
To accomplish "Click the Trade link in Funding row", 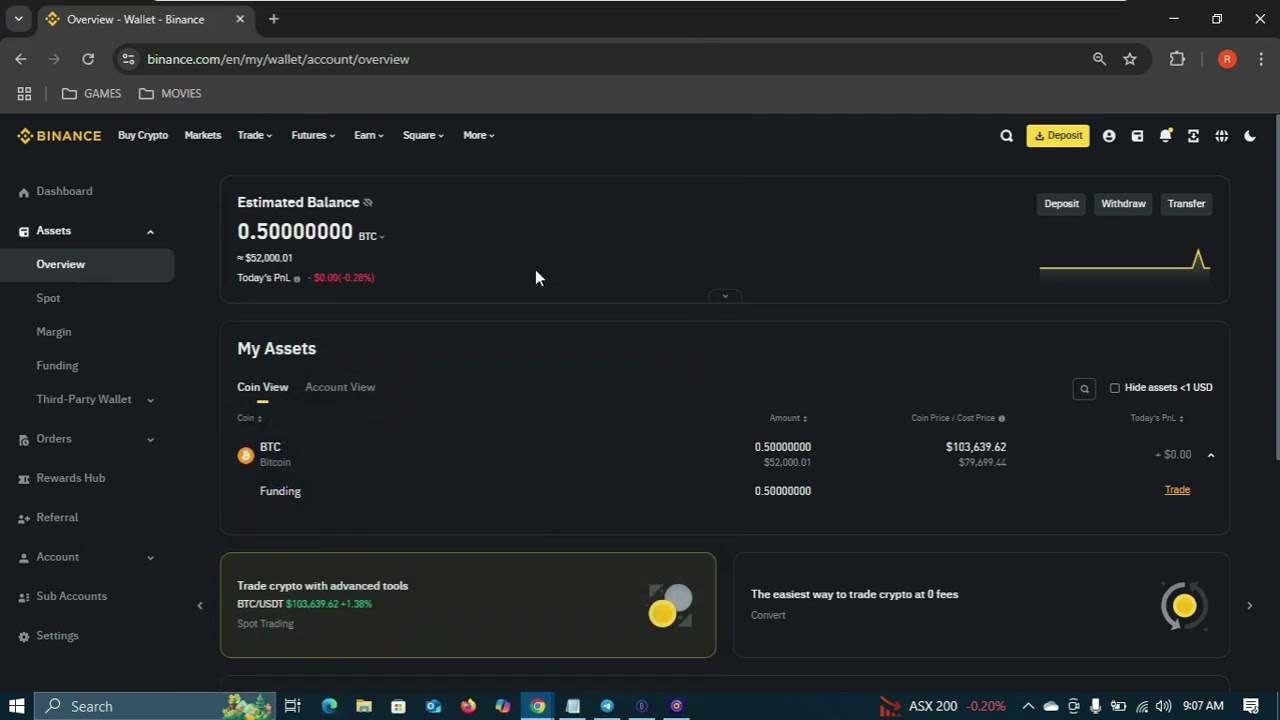I will tap(1177, 490).
